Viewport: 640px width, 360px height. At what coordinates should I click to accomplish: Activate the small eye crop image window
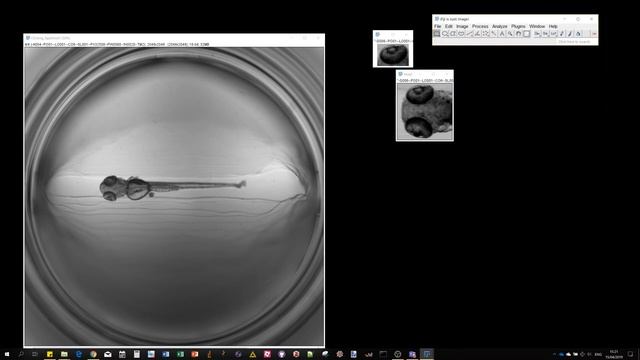click(393, 49)
